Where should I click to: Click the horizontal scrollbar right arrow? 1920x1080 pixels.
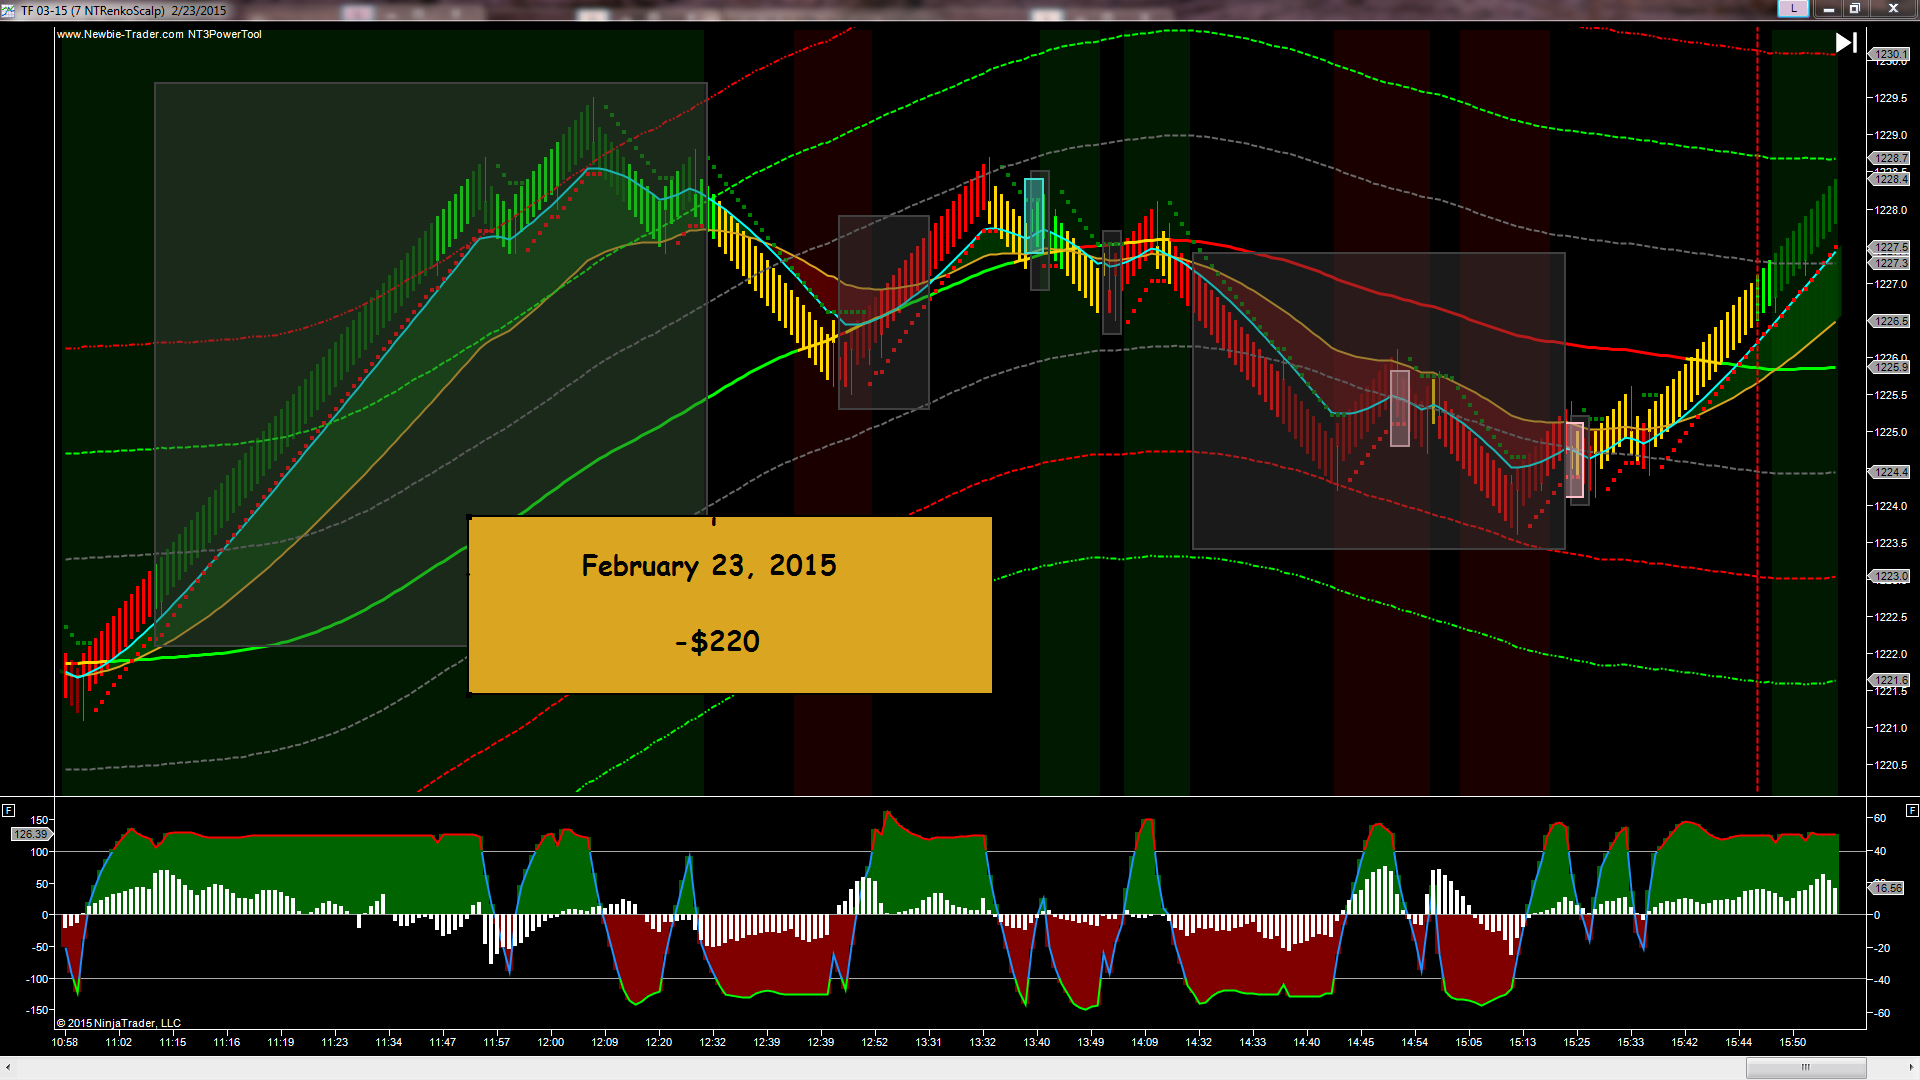click(x=1911, y=1068)
